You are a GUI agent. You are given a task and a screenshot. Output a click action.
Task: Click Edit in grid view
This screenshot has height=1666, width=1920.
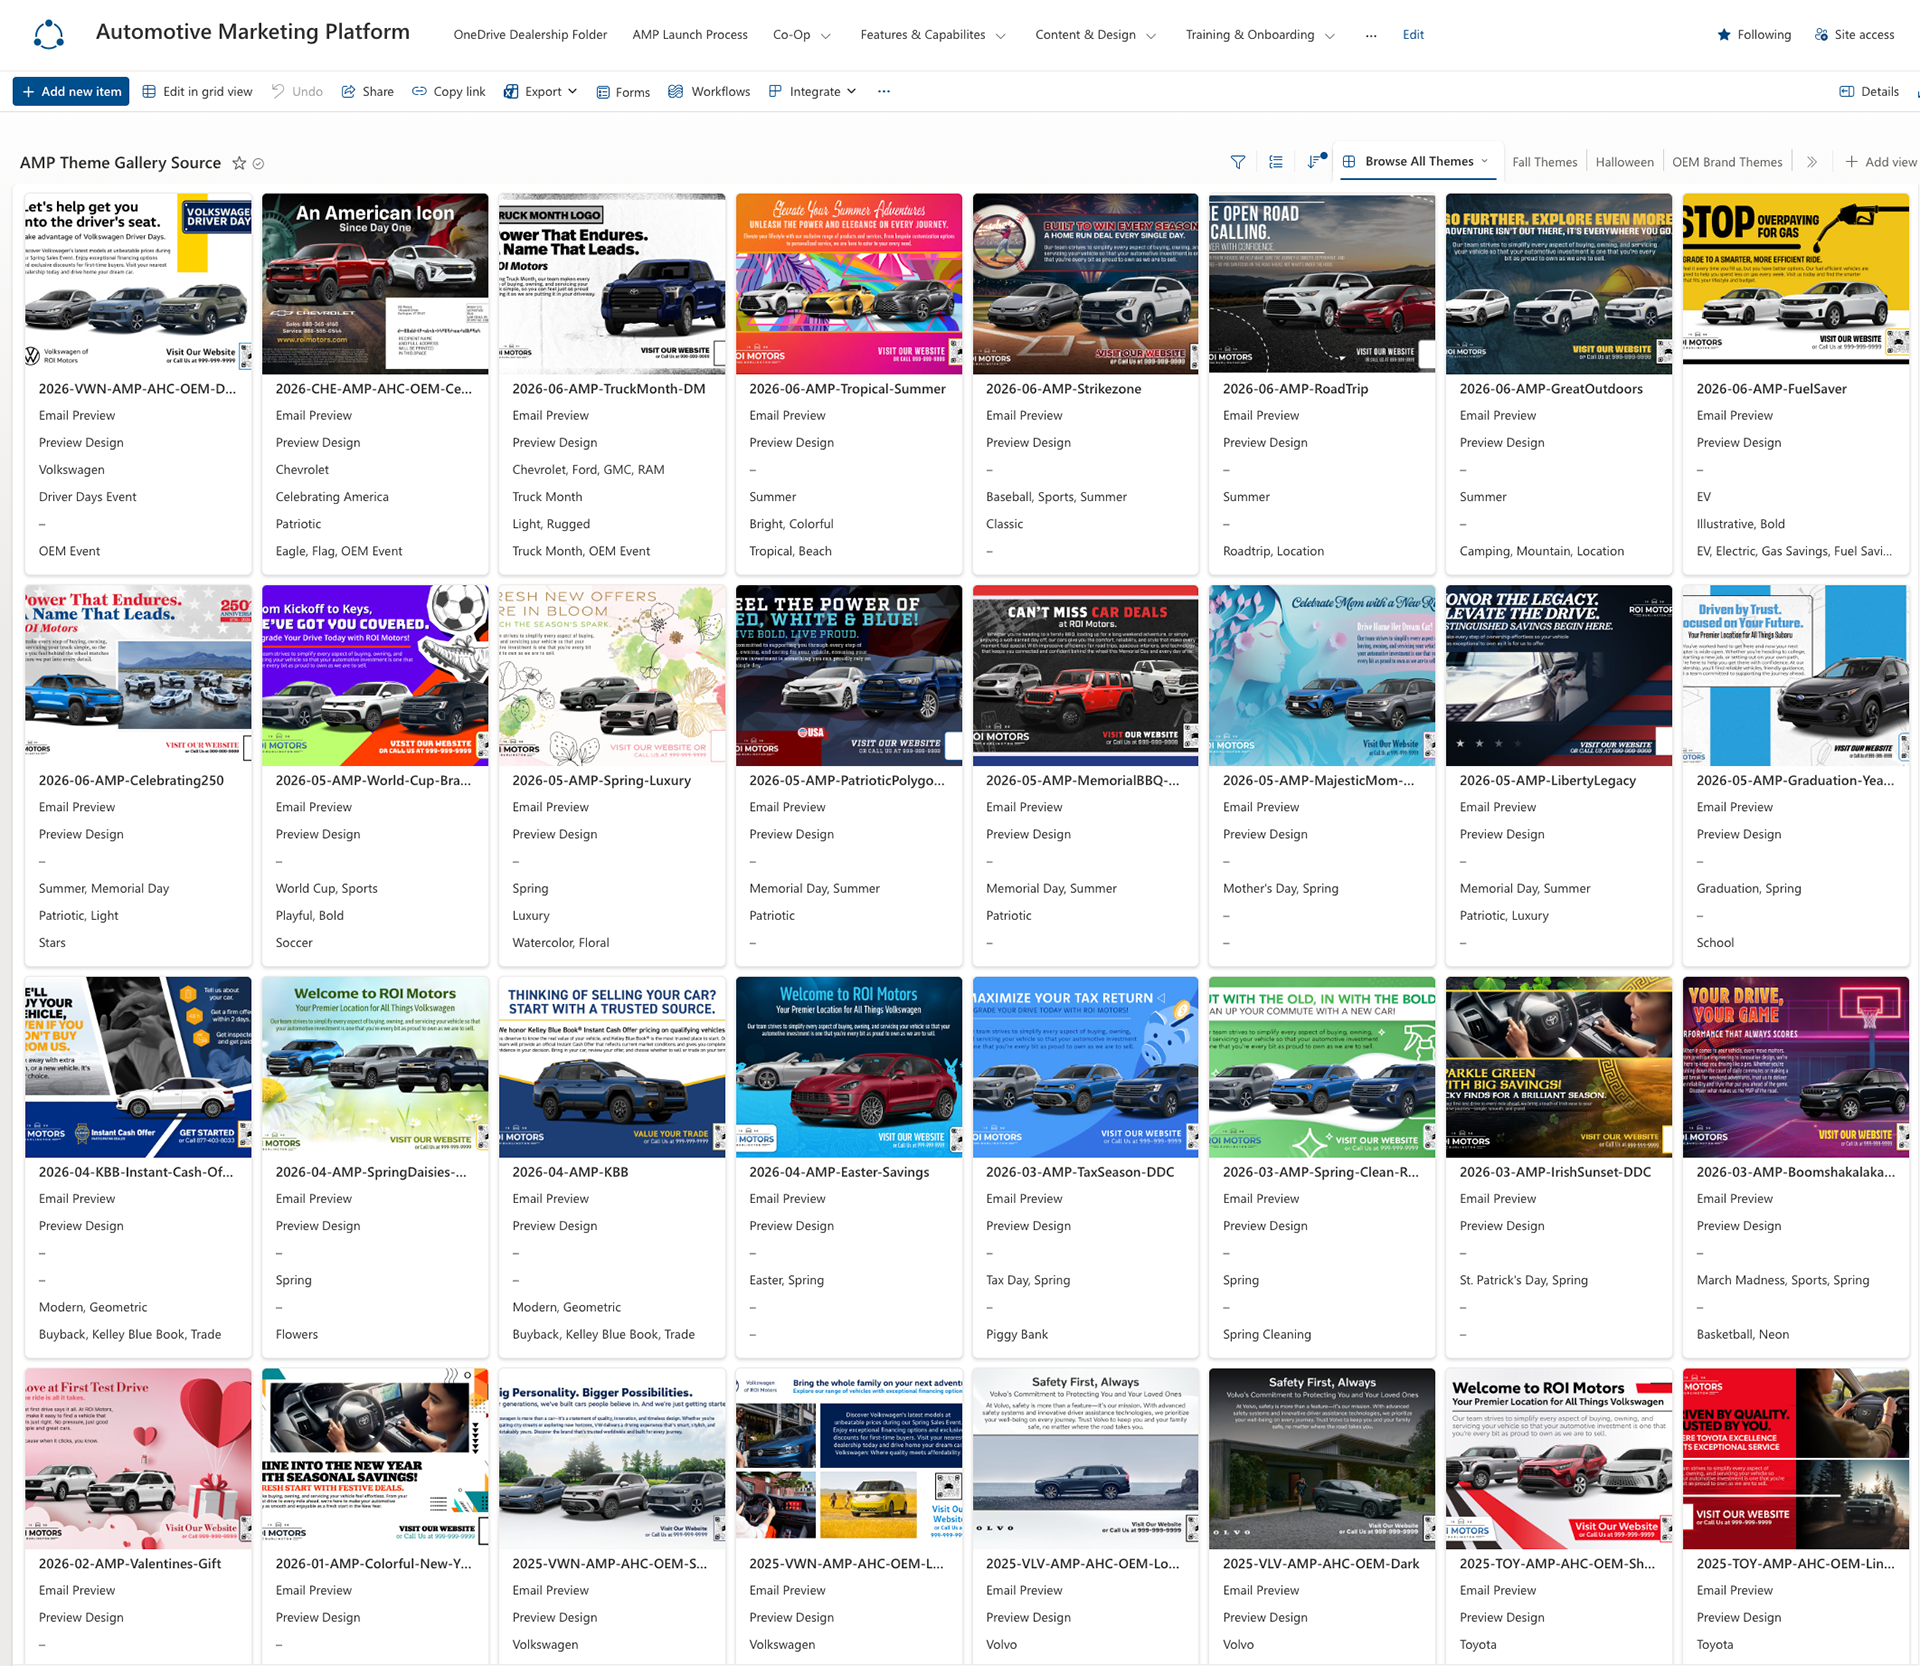(x=197, y=91)
